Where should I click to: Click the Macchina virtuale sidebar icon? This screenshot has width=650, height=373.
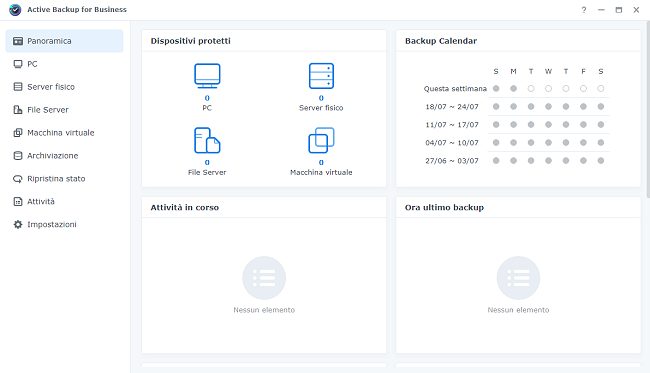(x=18, y=133)
